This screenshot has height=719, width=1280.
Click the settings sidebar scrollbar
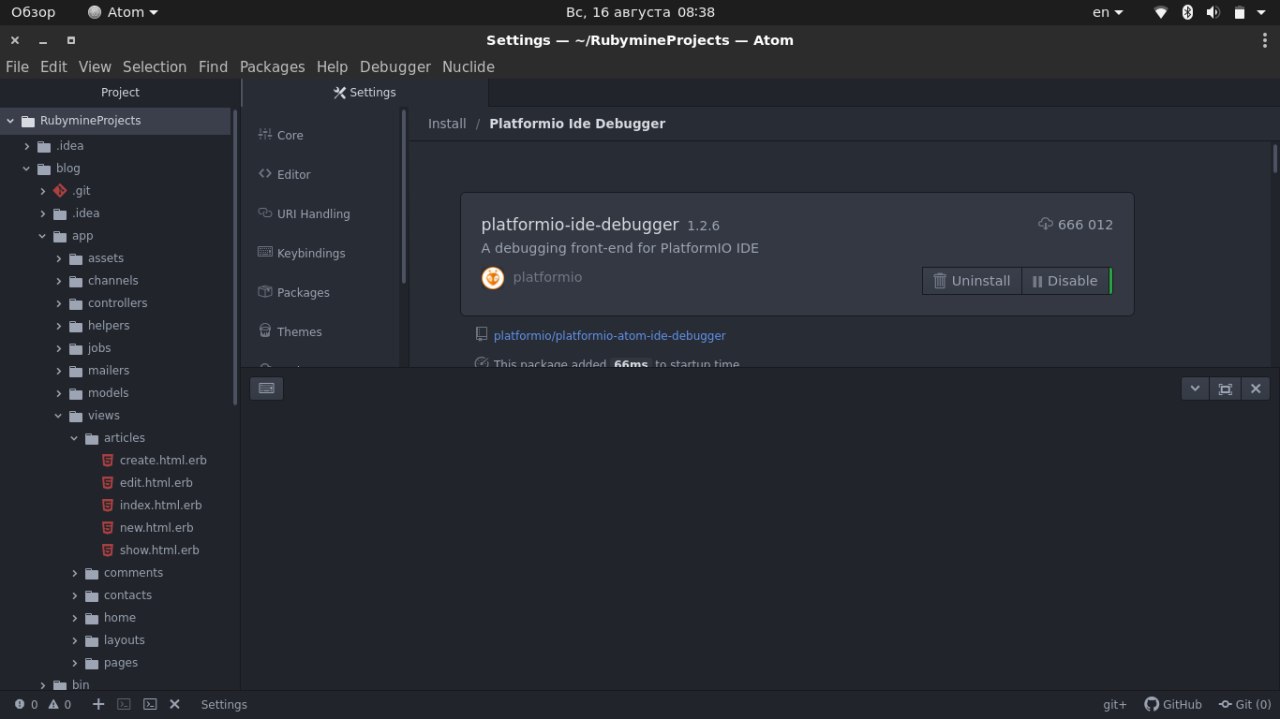pyautogui.click(x=404, y=196)
